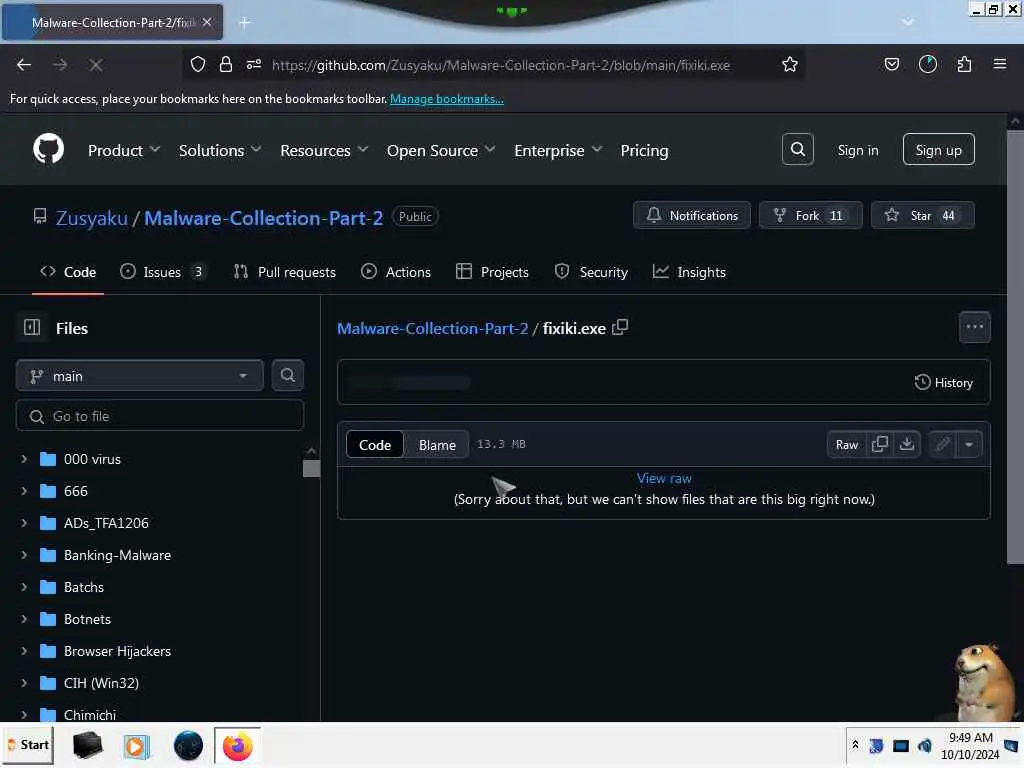Bookmark this page with the star icon
The height and width of the screenshot is (768, 1024).
point(790,65)
